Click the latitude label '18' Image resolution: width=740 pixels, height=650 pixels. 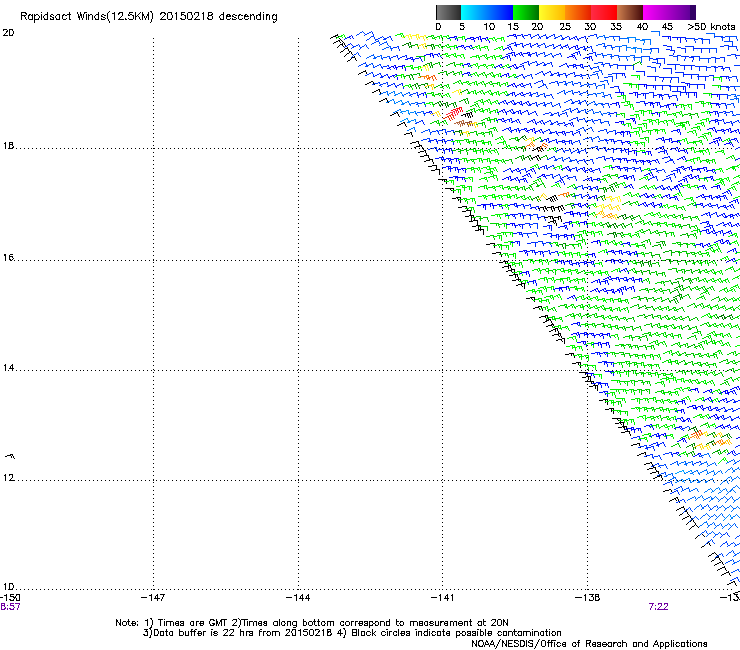[8, 146]
